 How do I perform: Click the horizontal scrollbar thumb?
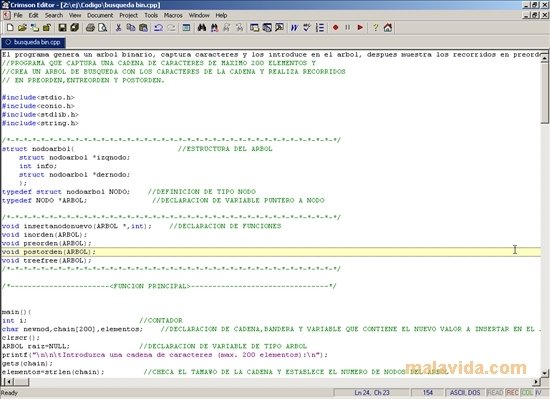point(21,381)
